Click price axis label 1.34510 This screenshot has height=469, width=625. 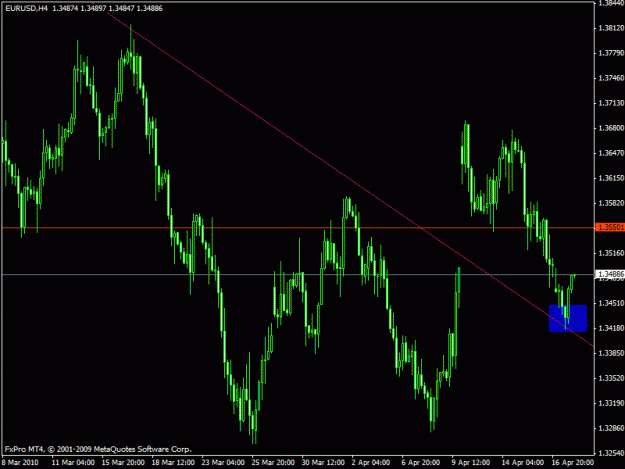[611, 303]
